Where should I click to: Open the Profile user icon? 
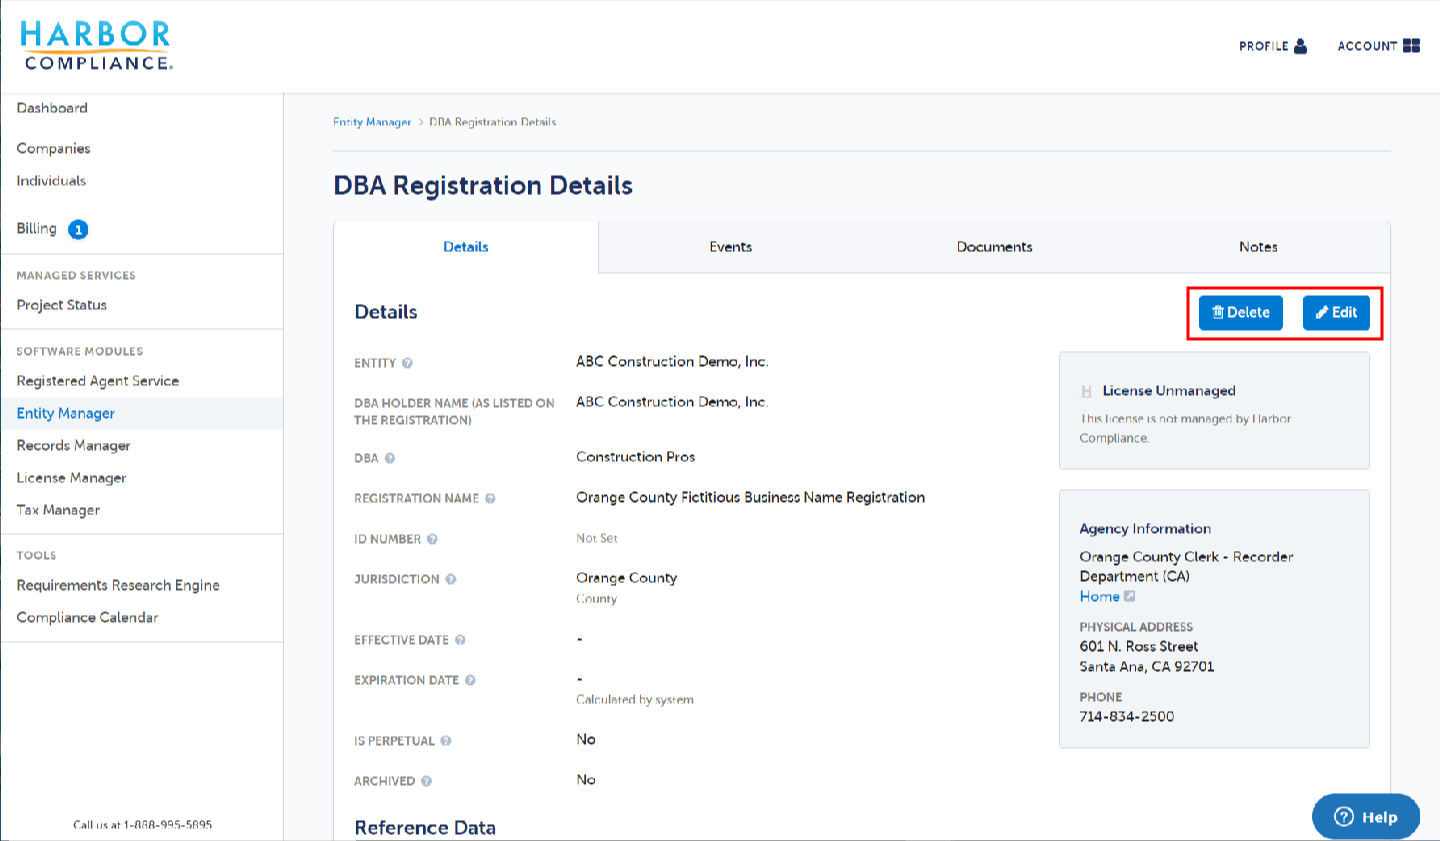tap(1300, 46)
